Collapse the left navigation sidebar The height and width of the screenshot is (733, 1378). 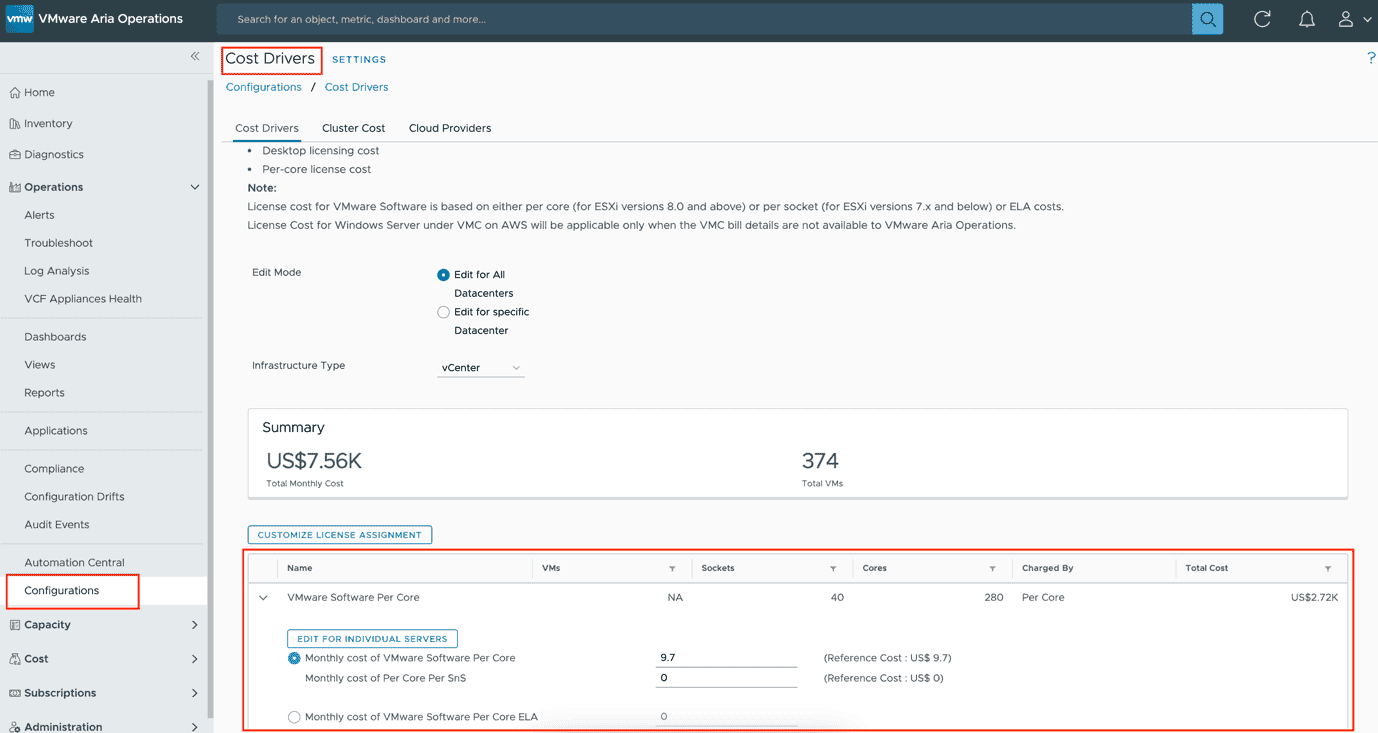(195, 57)
